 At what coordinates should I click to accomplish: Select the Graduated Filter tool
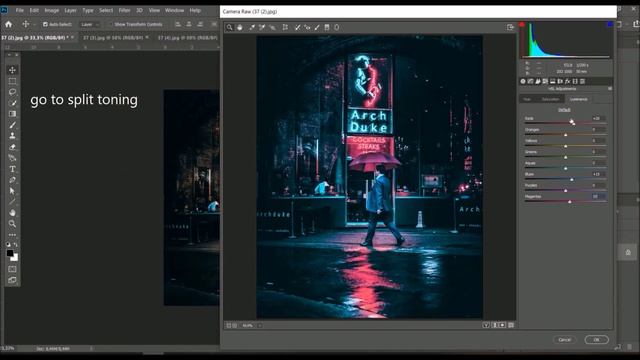point(327,27)
